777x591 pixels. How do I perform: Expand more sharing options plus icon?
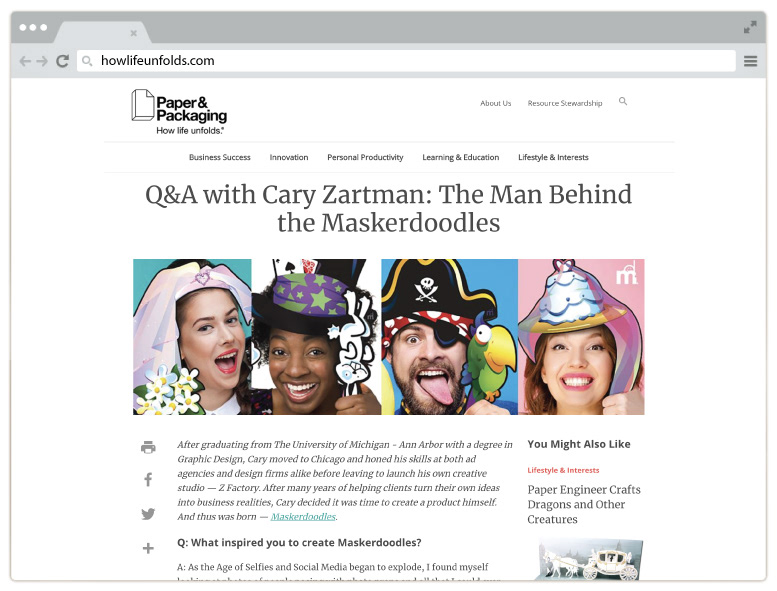(x=148, y=548)
